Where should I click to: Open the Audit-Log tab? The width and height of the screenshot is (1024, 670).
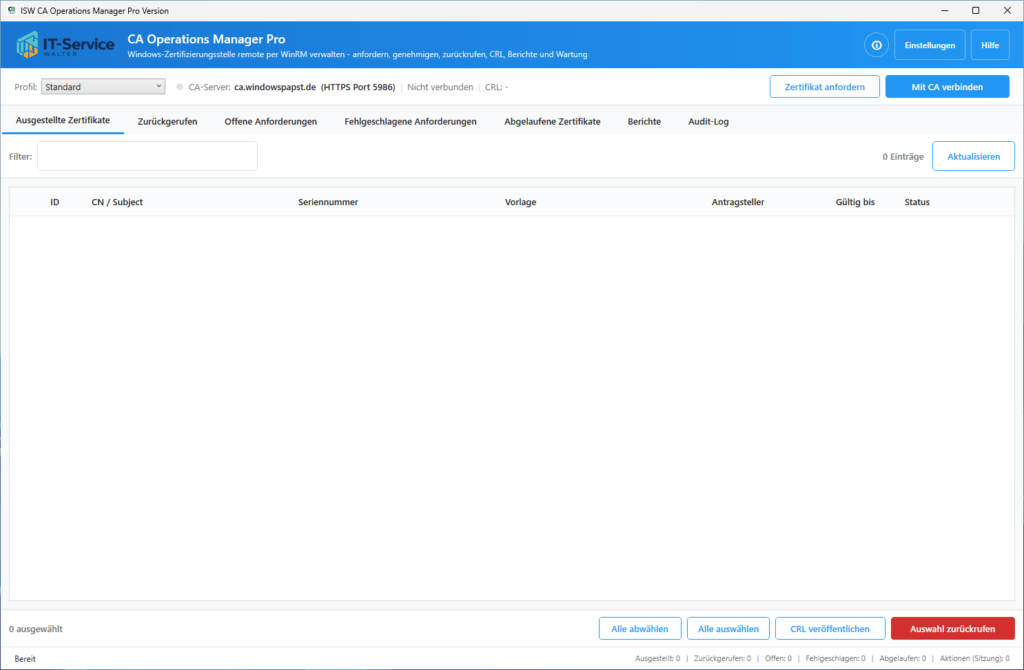(708, 121)
